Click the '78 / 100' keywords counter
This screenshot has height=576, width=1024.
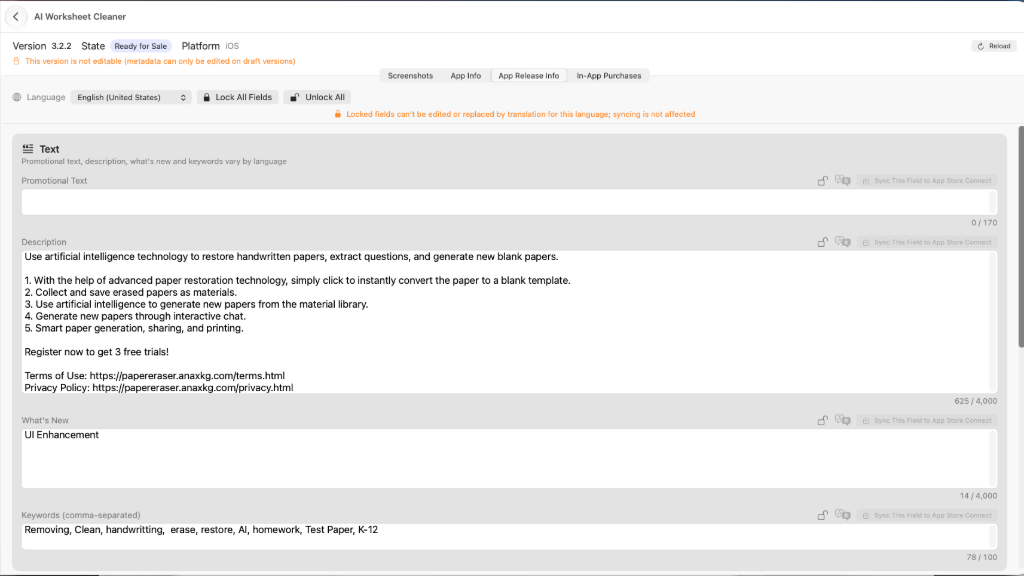(x=982, y=558)
